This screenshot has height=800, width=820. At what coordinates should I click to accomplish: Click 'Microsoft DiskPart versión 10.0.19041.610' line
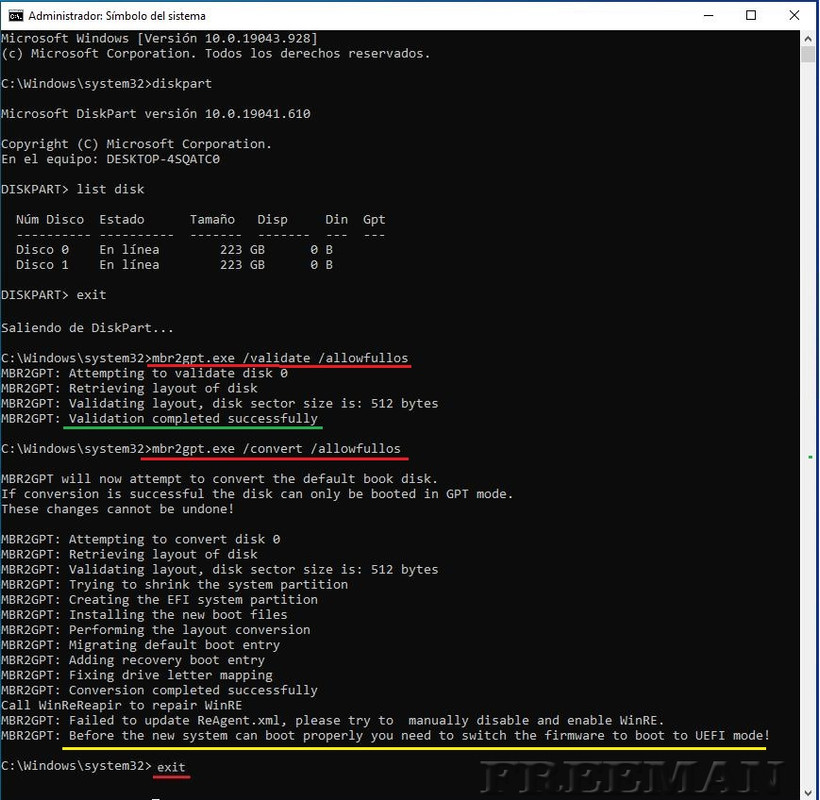coord(156,113)
